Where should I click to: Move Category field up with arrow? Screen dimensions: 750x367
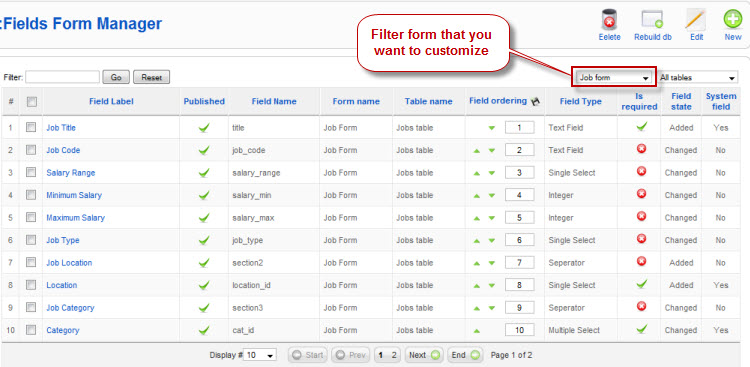click(476, 330)
